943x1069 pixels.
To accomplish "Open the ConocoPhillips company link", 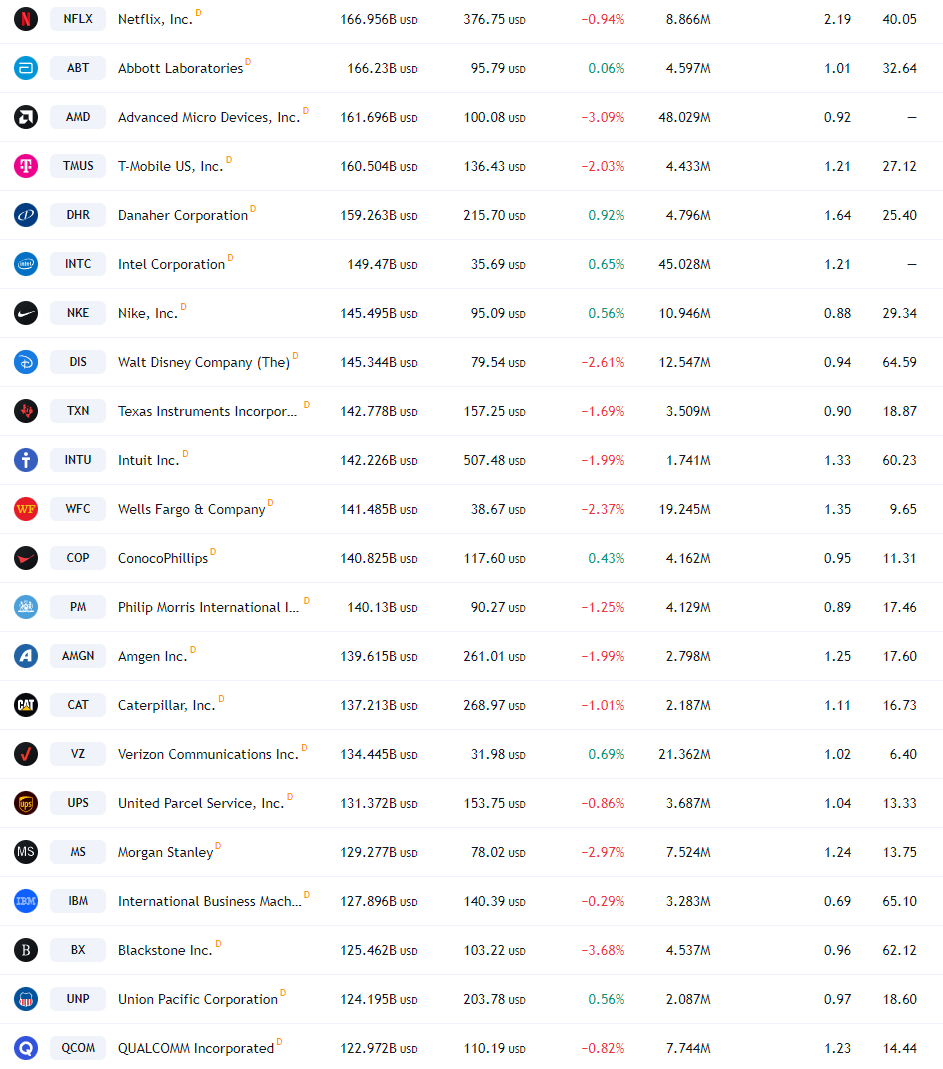I will pyautogui.click(x=163, y=558).
